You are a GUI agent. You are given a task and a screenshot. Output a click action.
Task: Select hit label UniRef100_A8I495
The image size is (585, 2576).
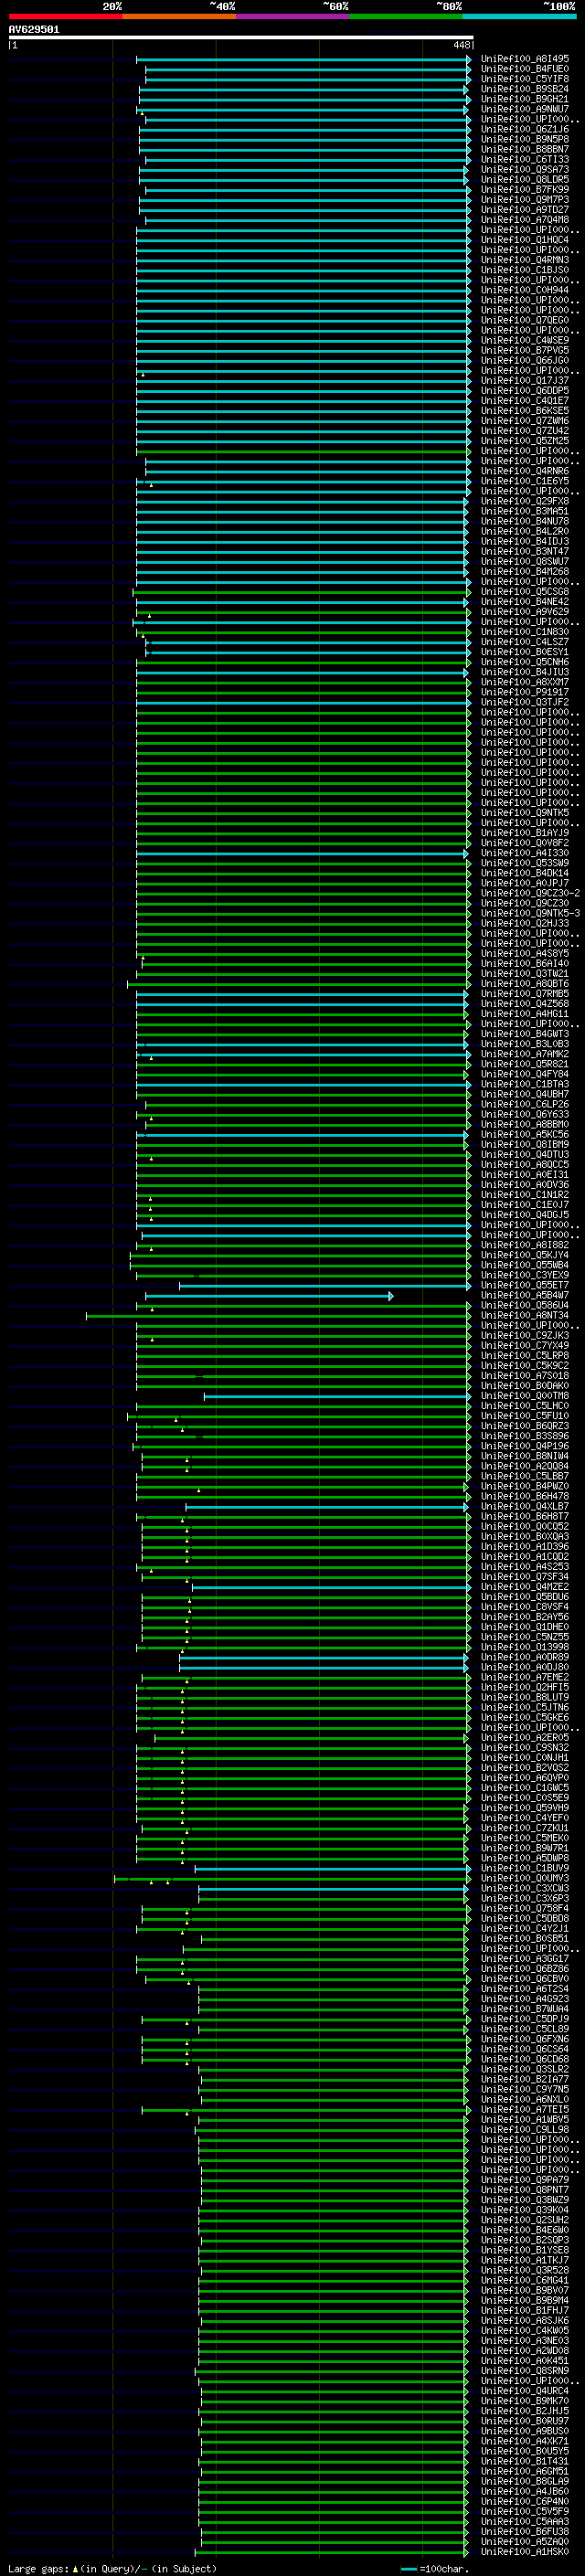point(525,59)
